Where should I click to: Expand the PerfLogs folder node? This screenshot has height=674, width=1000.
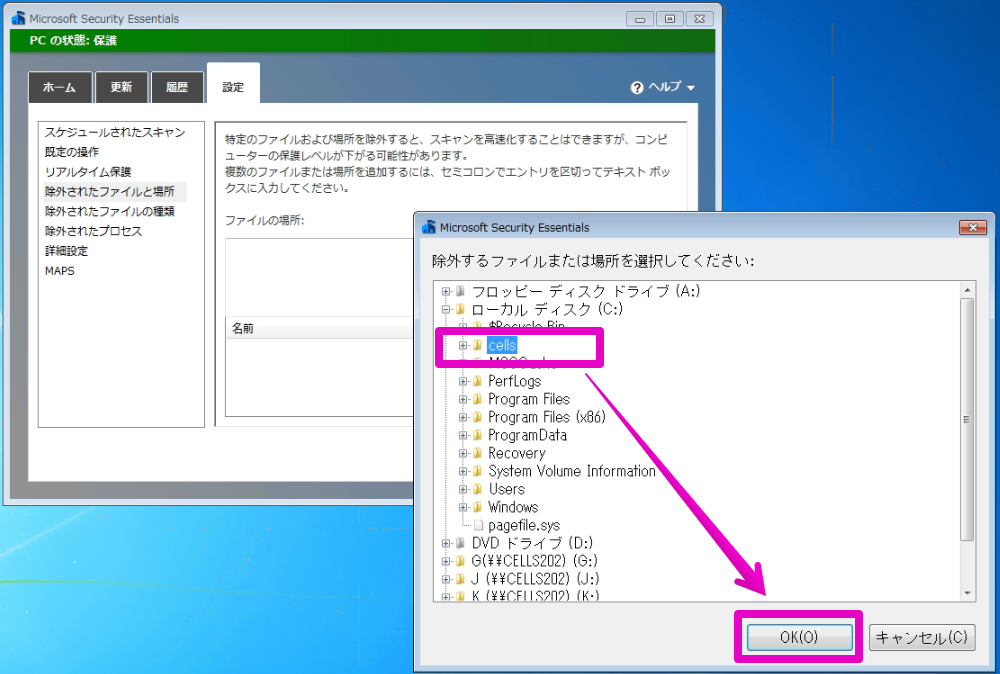pos(463,381)
